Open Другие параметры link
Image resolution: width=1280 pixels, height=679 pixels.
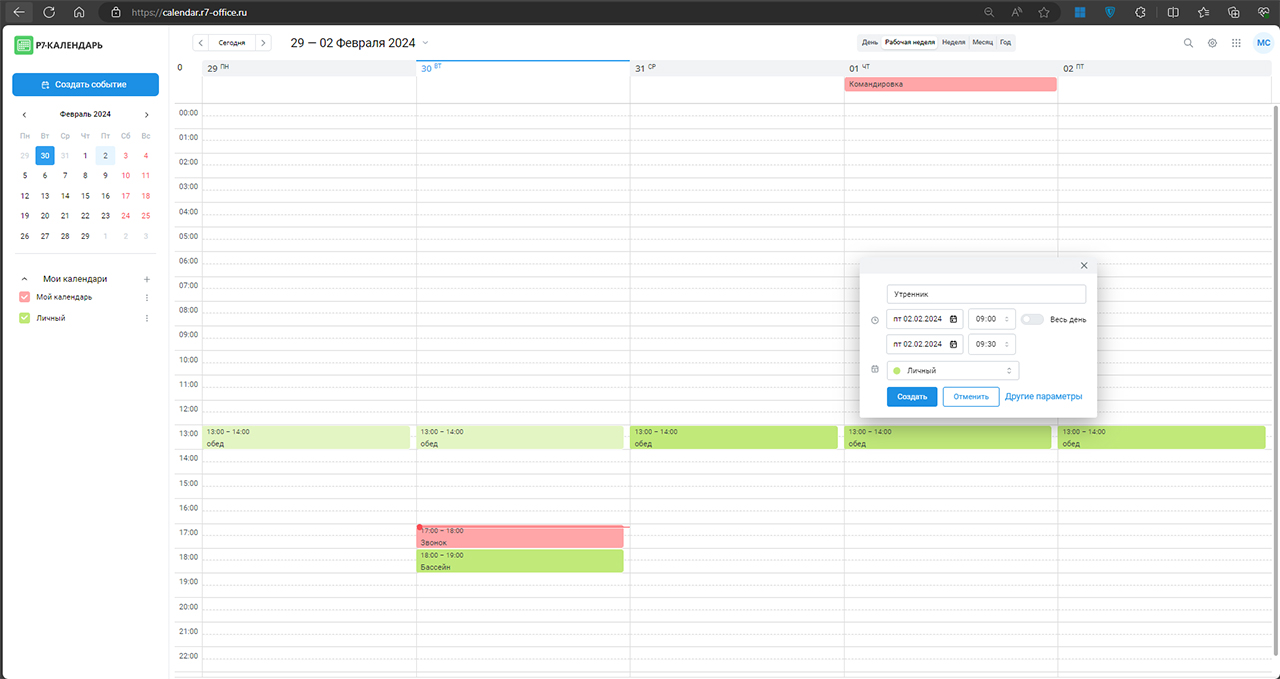click(x=1043, y=397)
